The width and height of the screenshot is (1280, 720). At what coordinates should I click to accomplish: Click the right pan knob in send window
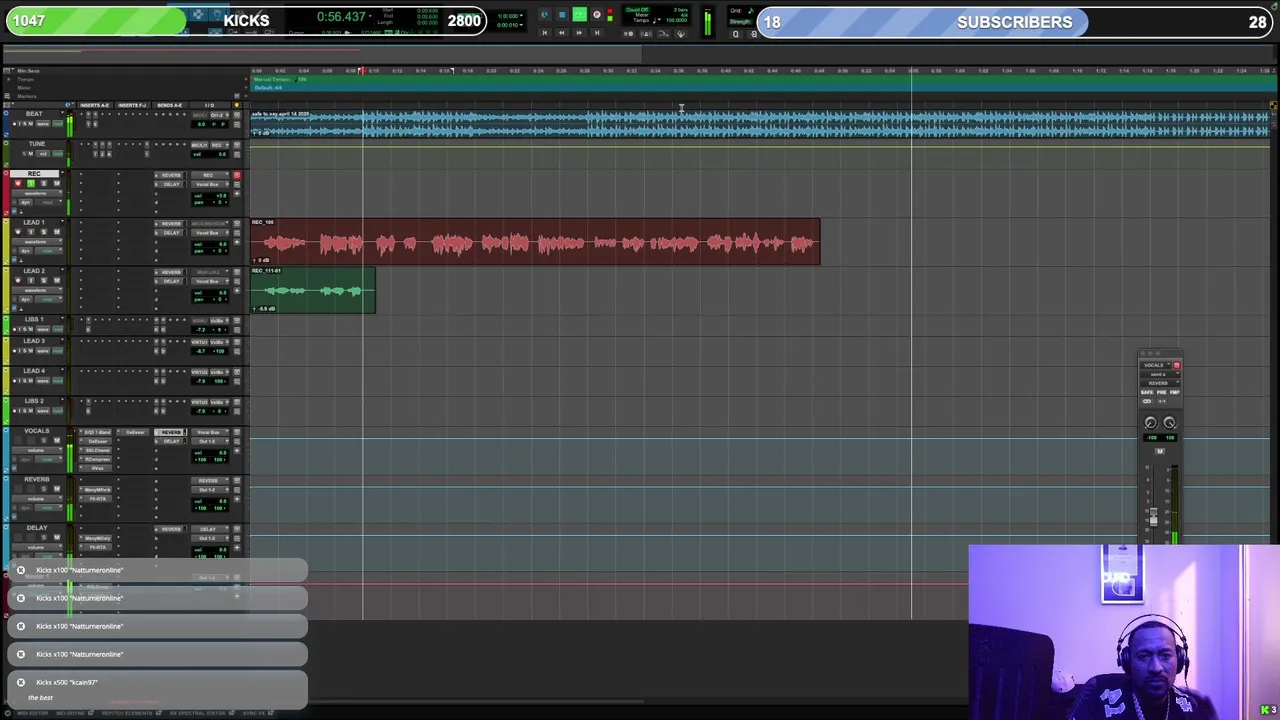click(1170, 422)
